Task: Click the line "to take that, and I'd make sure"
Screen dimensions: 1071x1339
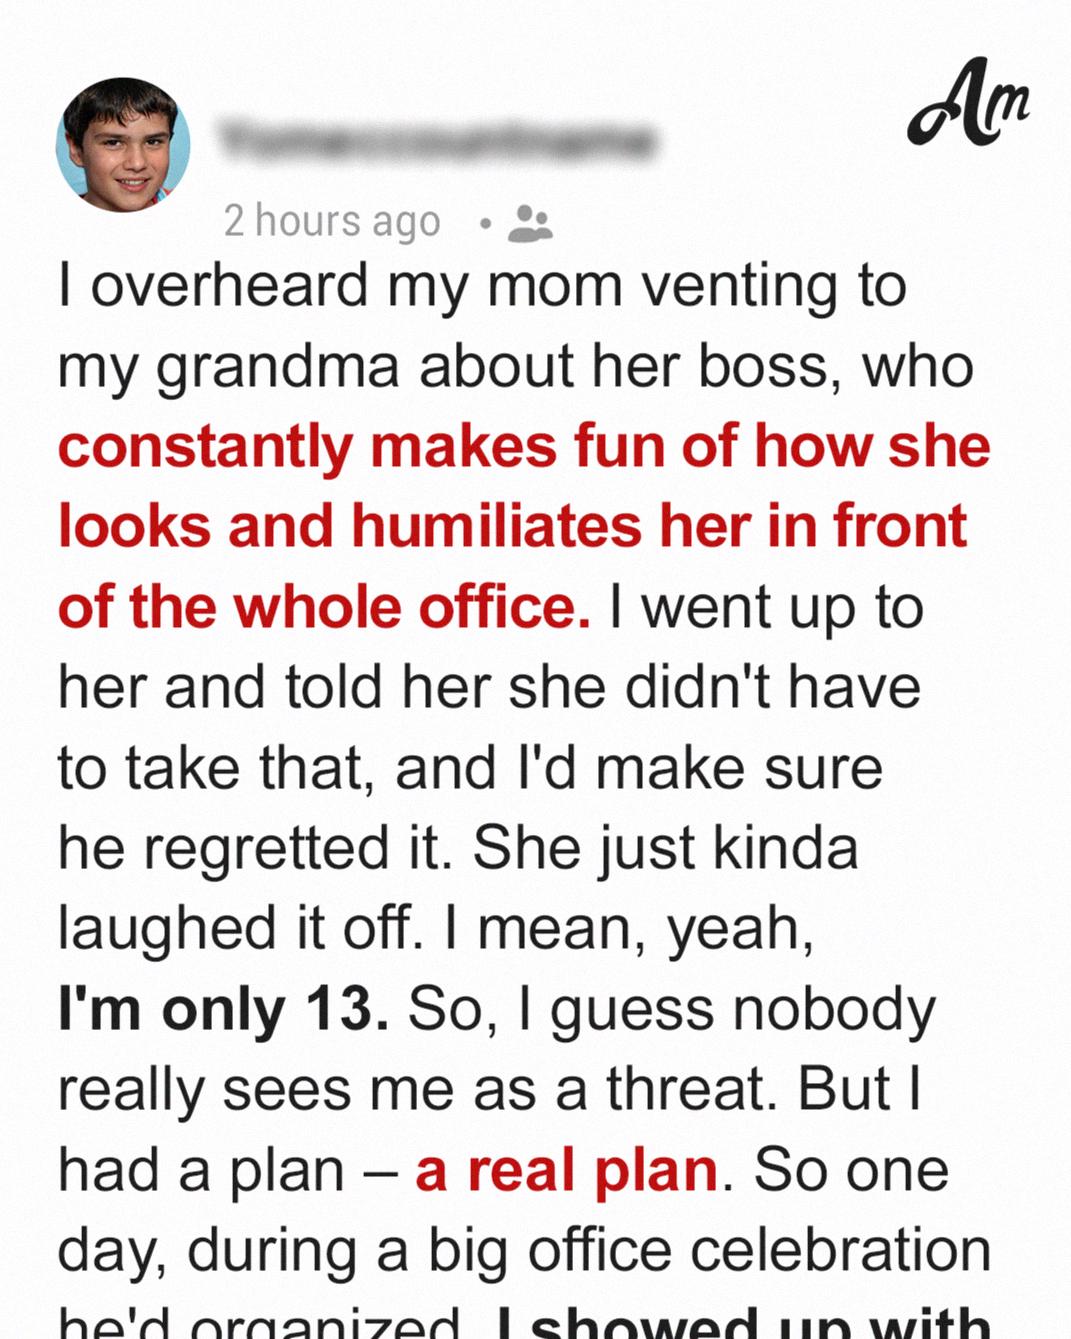Action: (470, 768)
